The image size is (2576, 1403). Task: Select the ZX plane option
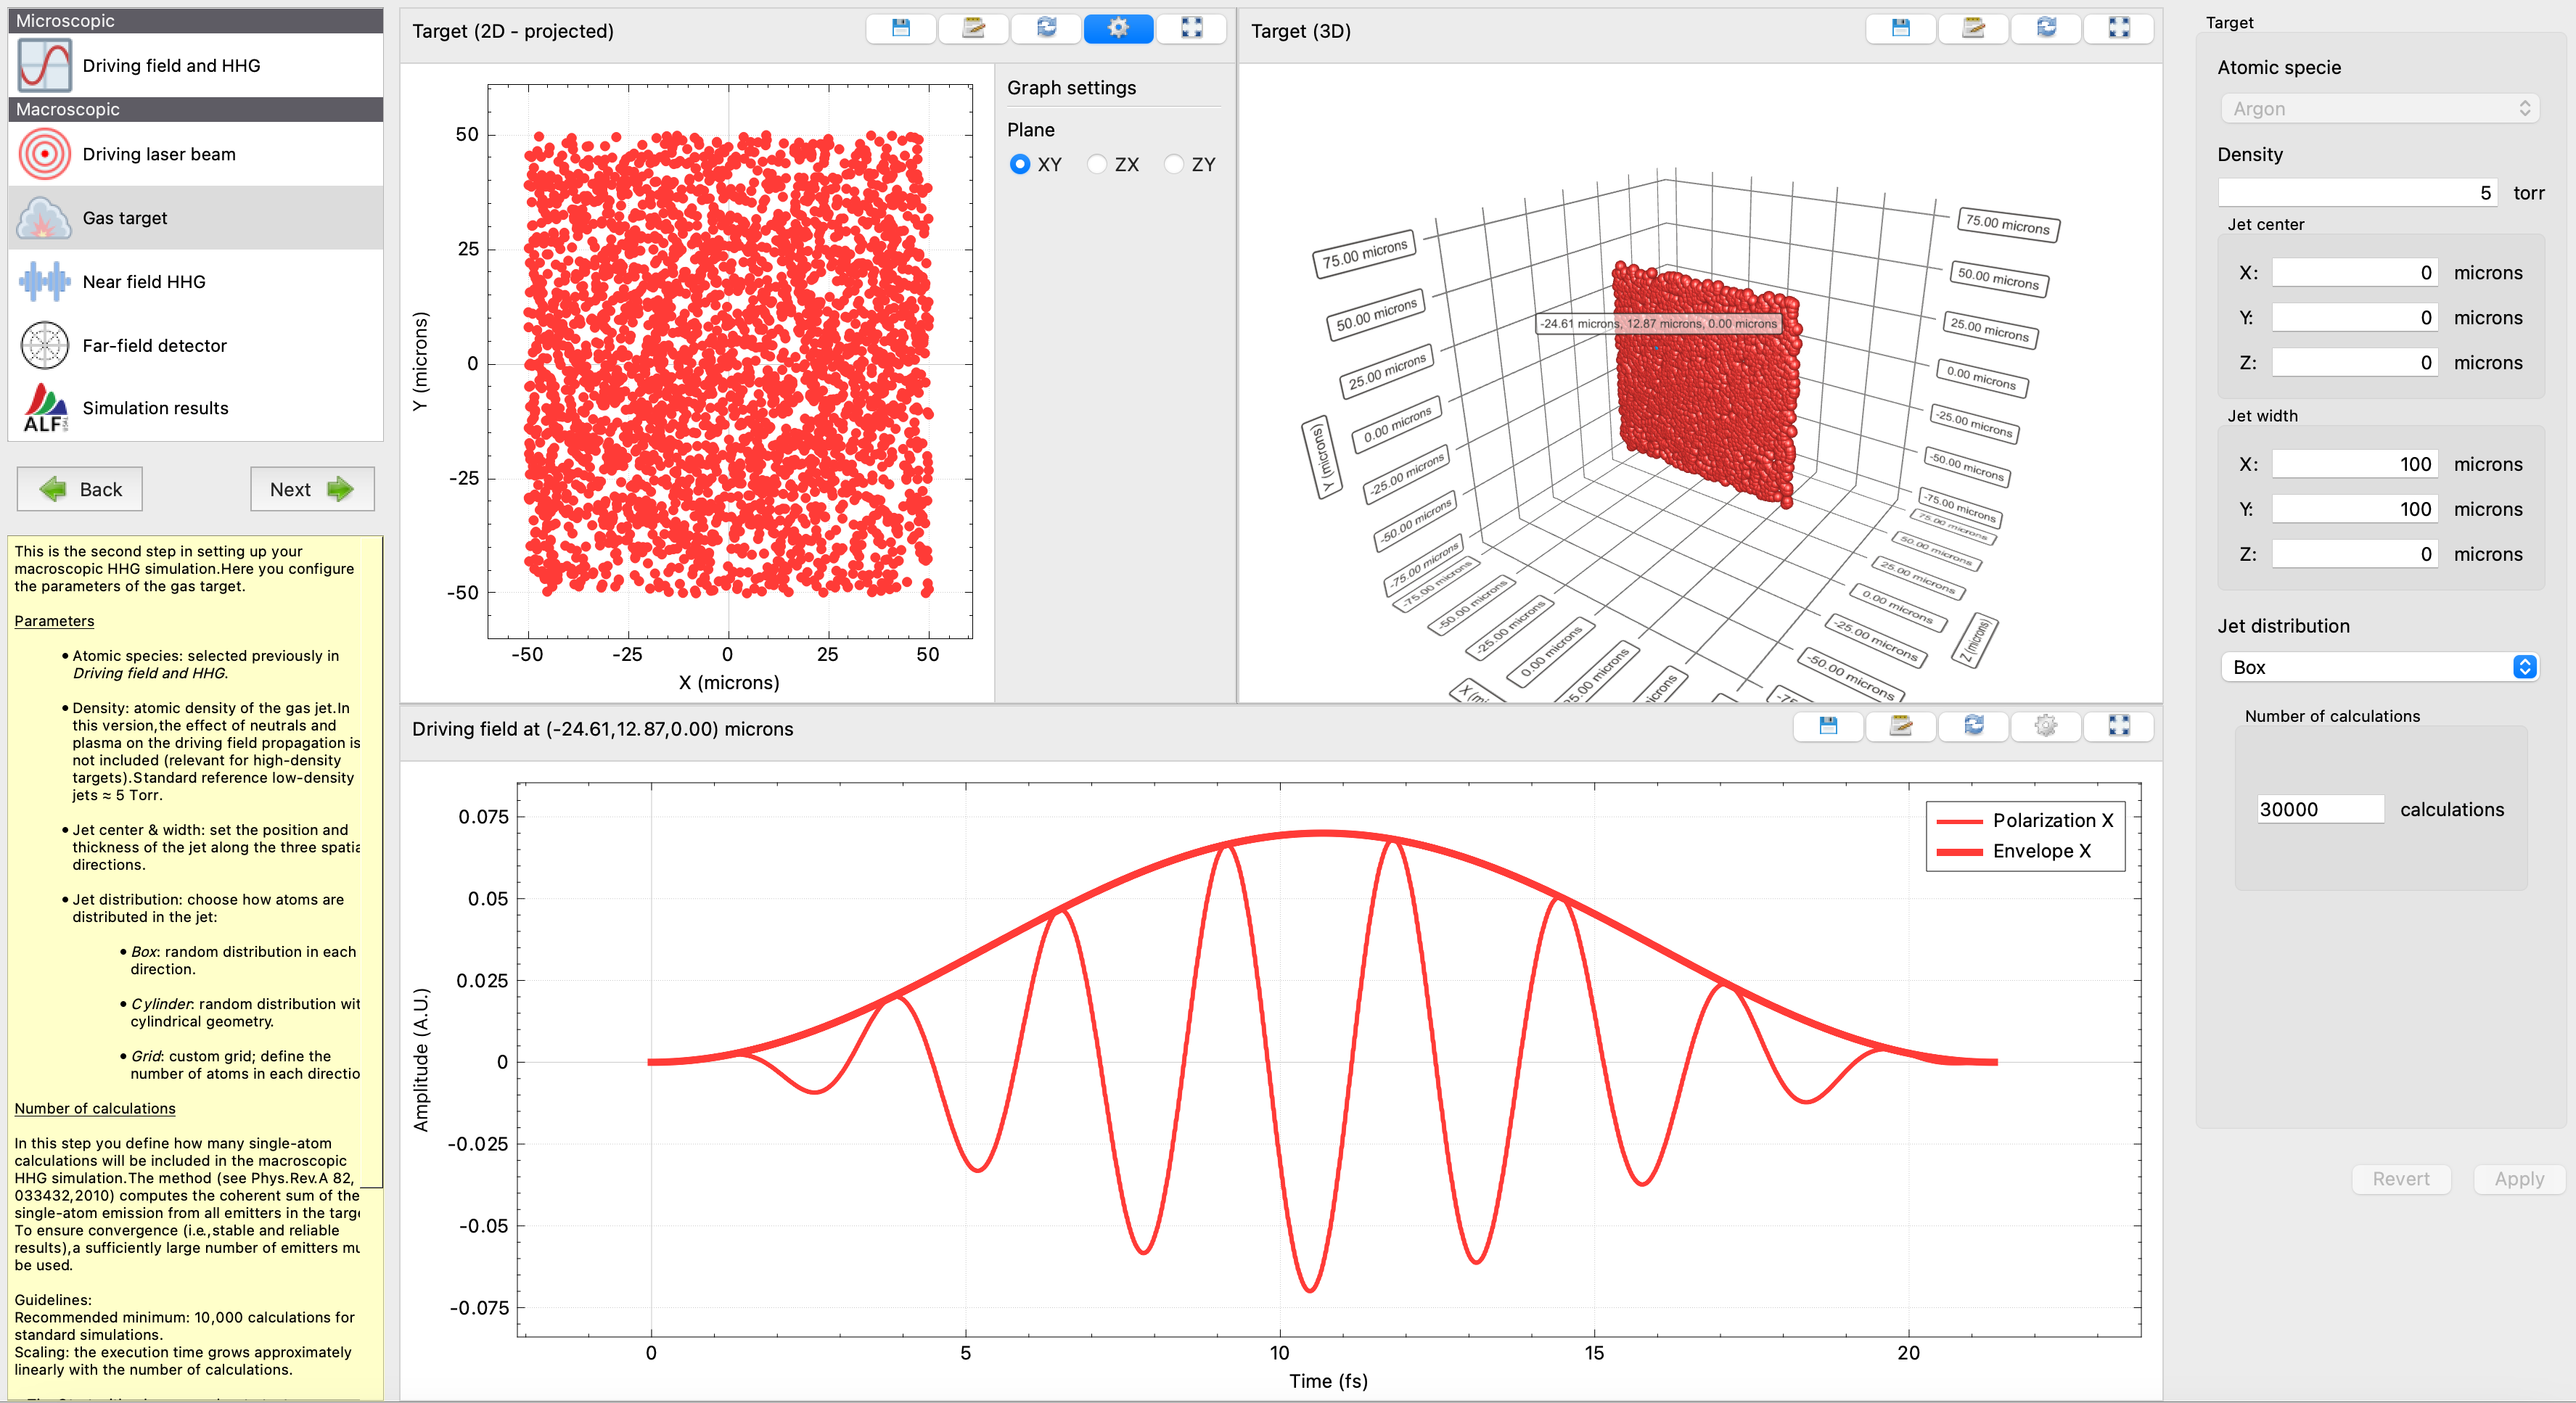(x=1098, y=164)
